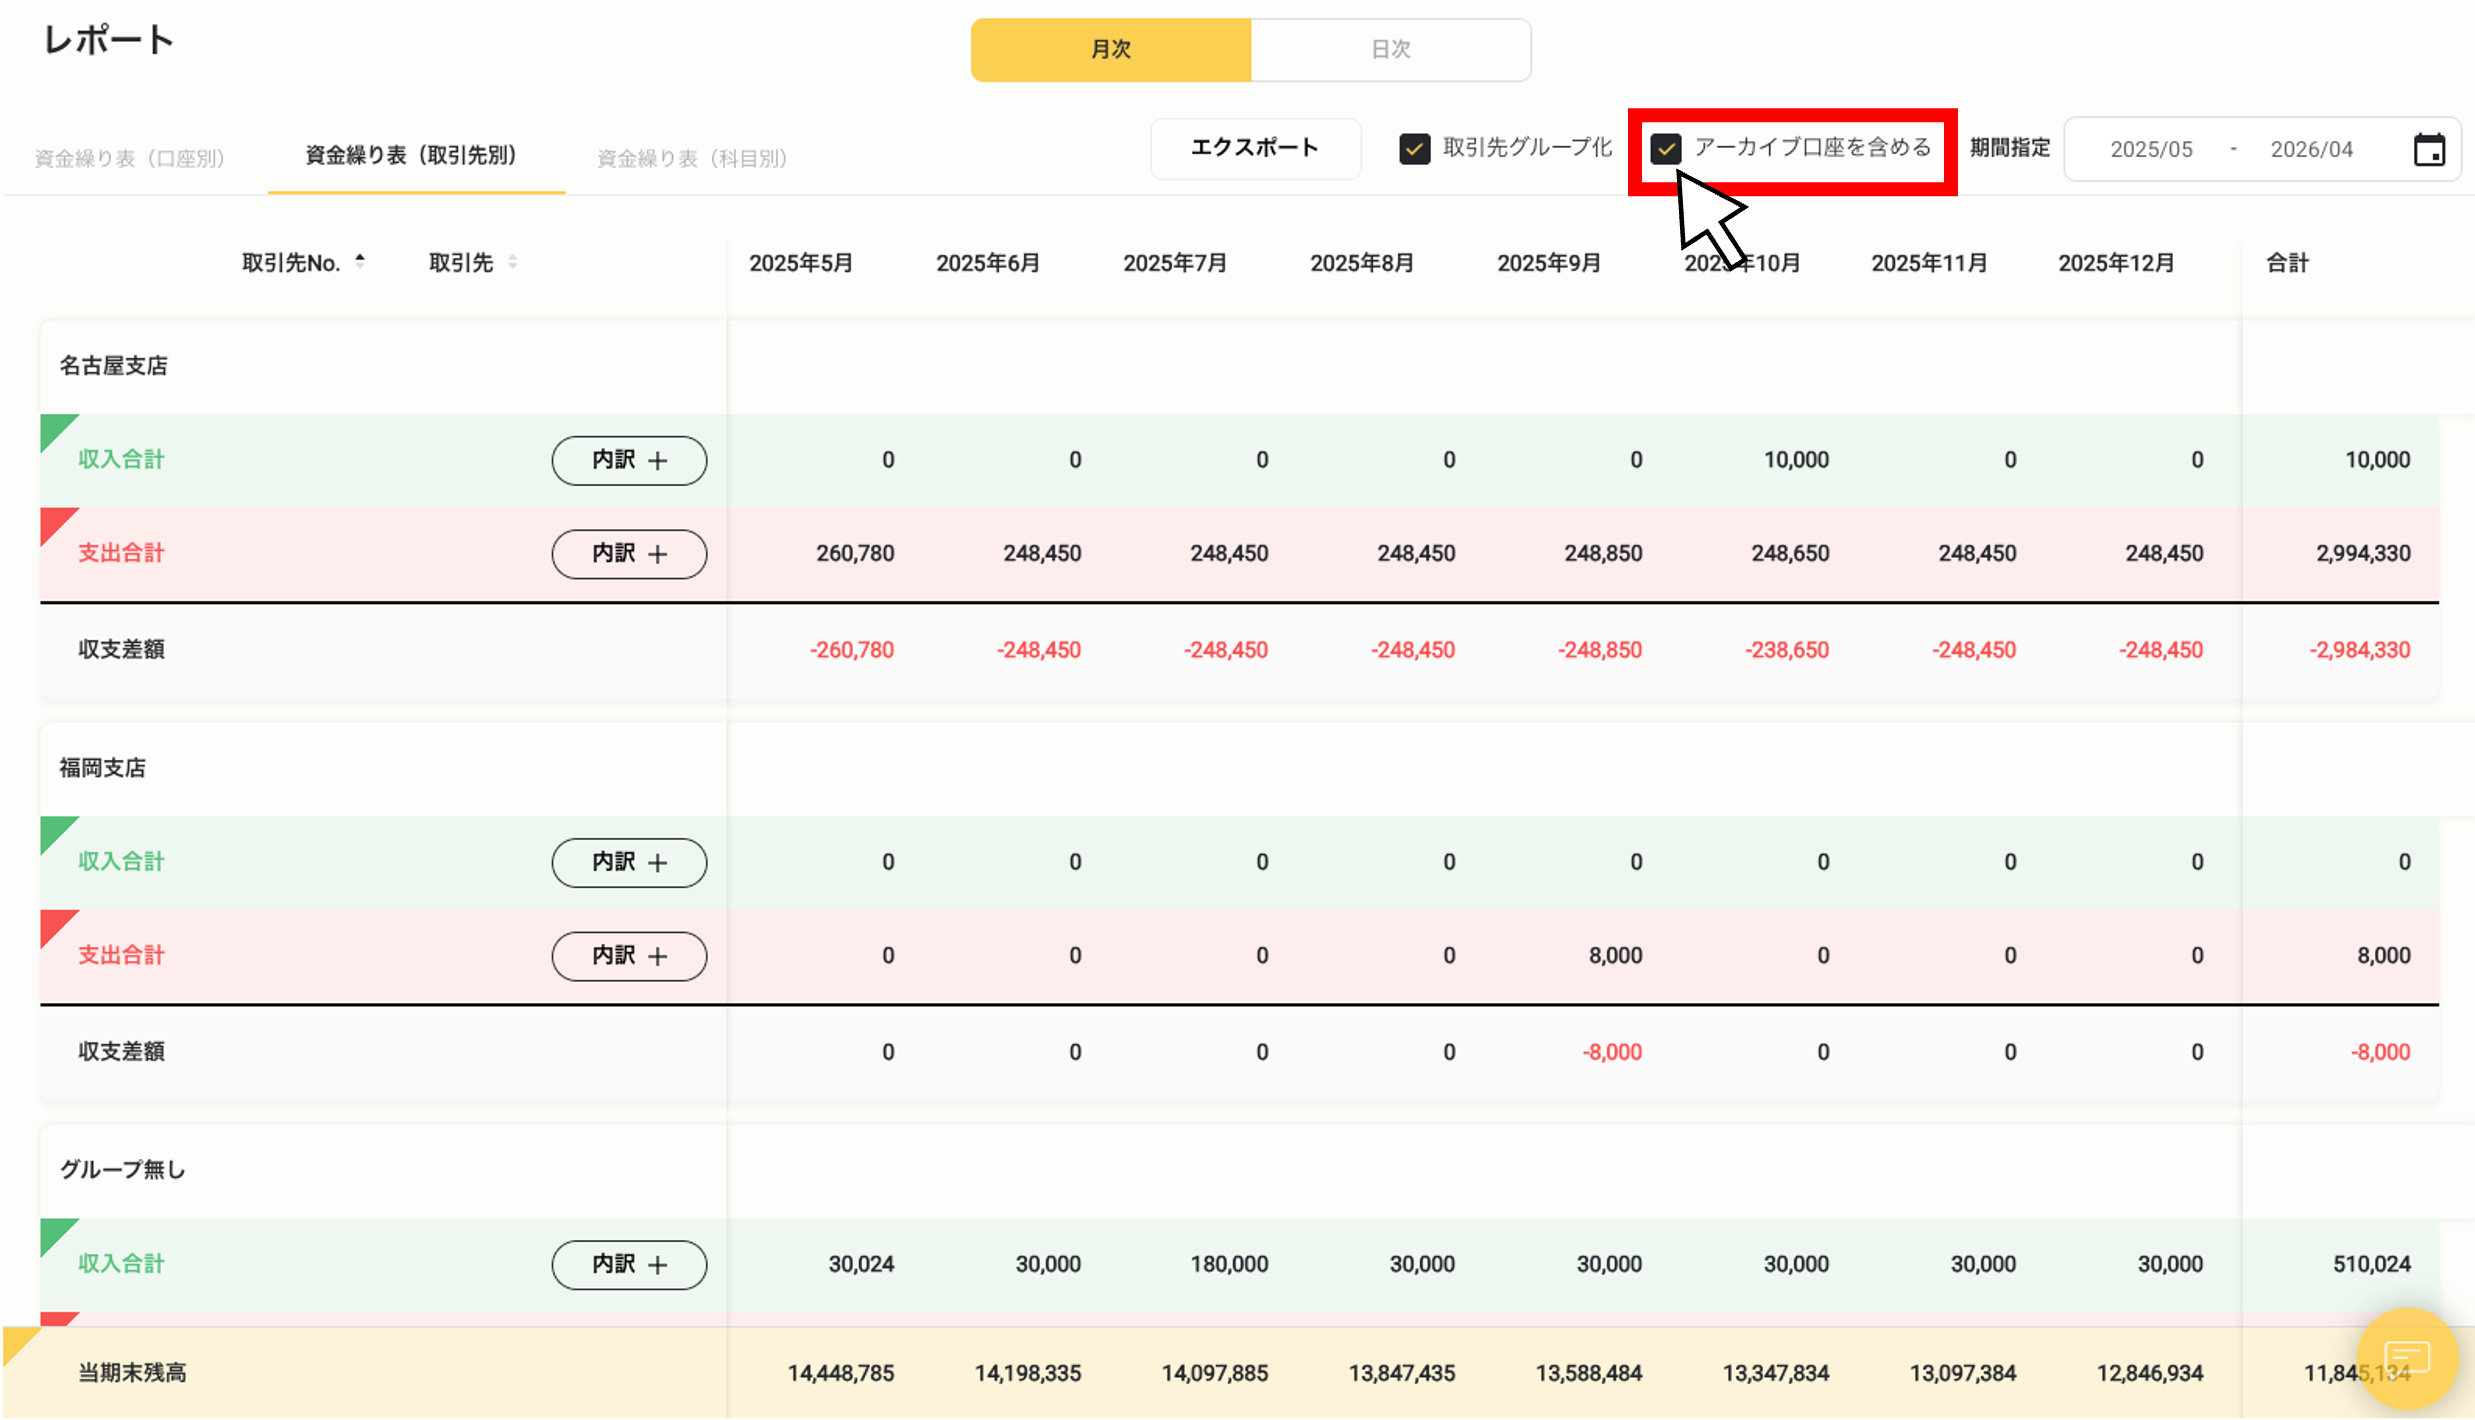Select the 月次 view tab
2475x1420 pixels.
click(x=1110, y=49)
